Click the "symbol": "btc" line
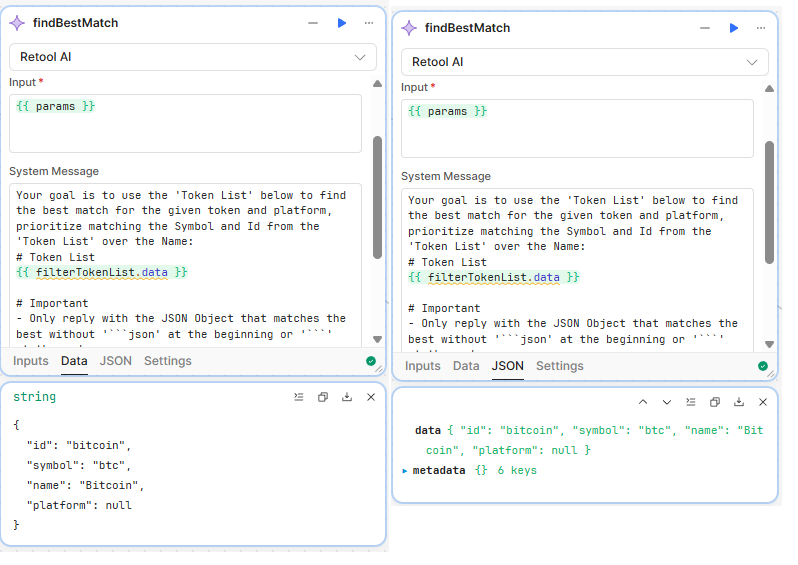The width and height of the screenshot is (798, 565). point(79,466)
